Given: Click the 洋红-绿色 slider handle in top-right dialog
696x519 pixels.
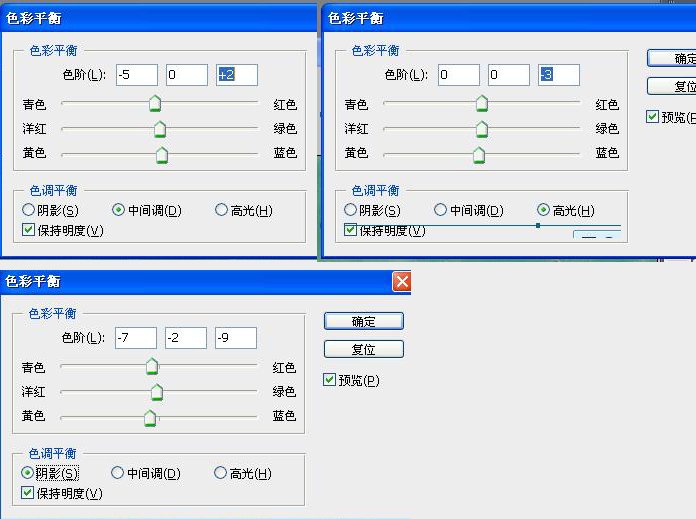Looking at the screenshot, I should coord(482,129).
